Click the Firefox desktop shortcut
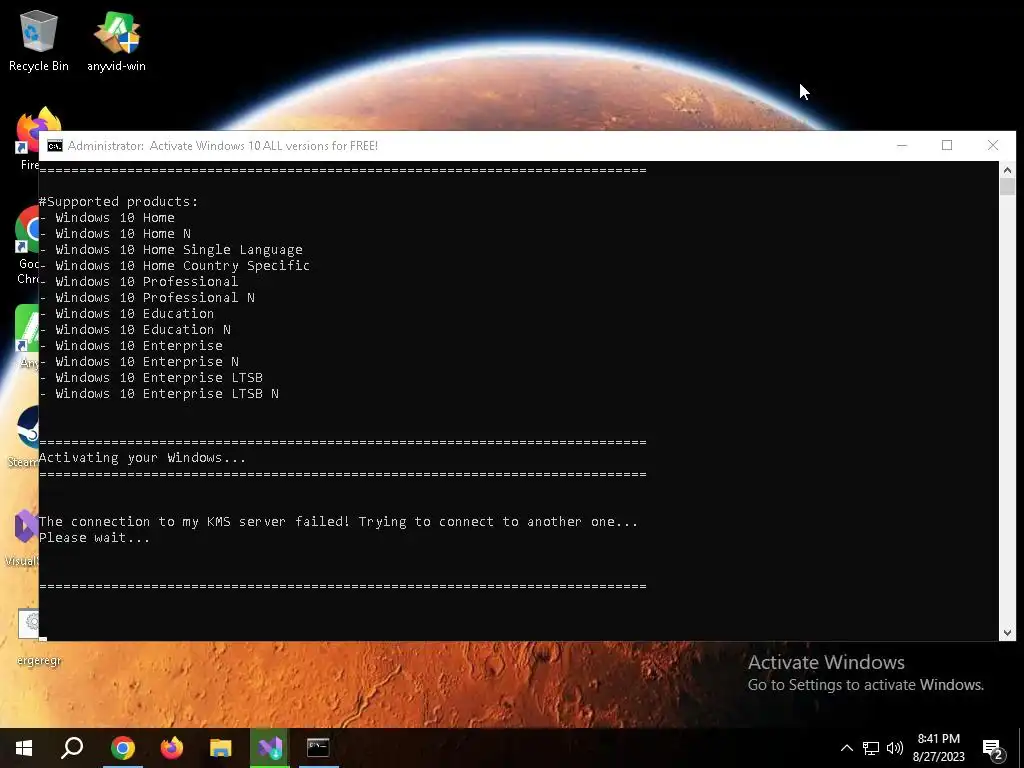This screenshot has width=1024, height=768. pyautogui.click(x=27, y=138)
